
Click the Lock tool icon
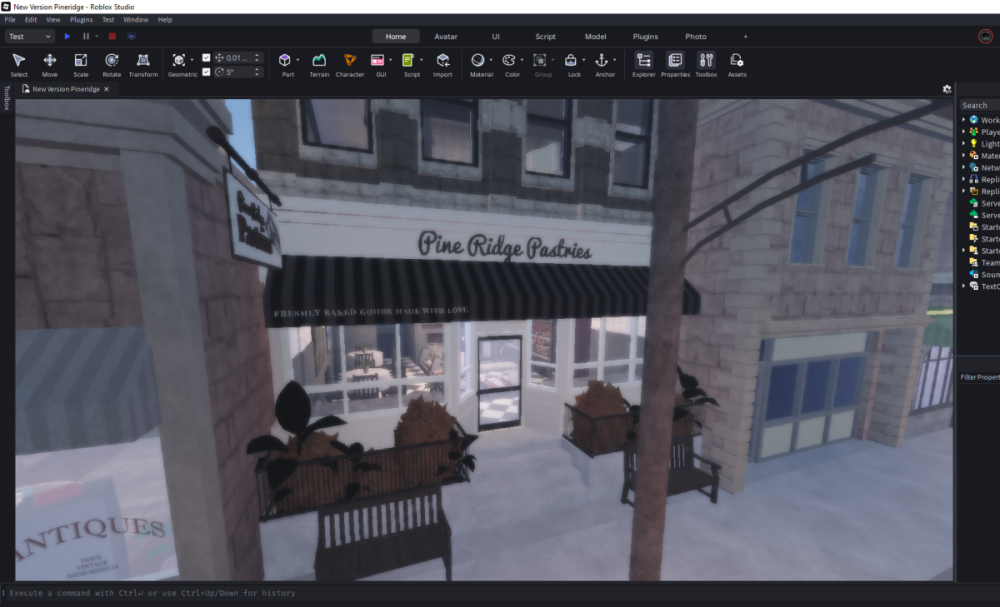571,60
